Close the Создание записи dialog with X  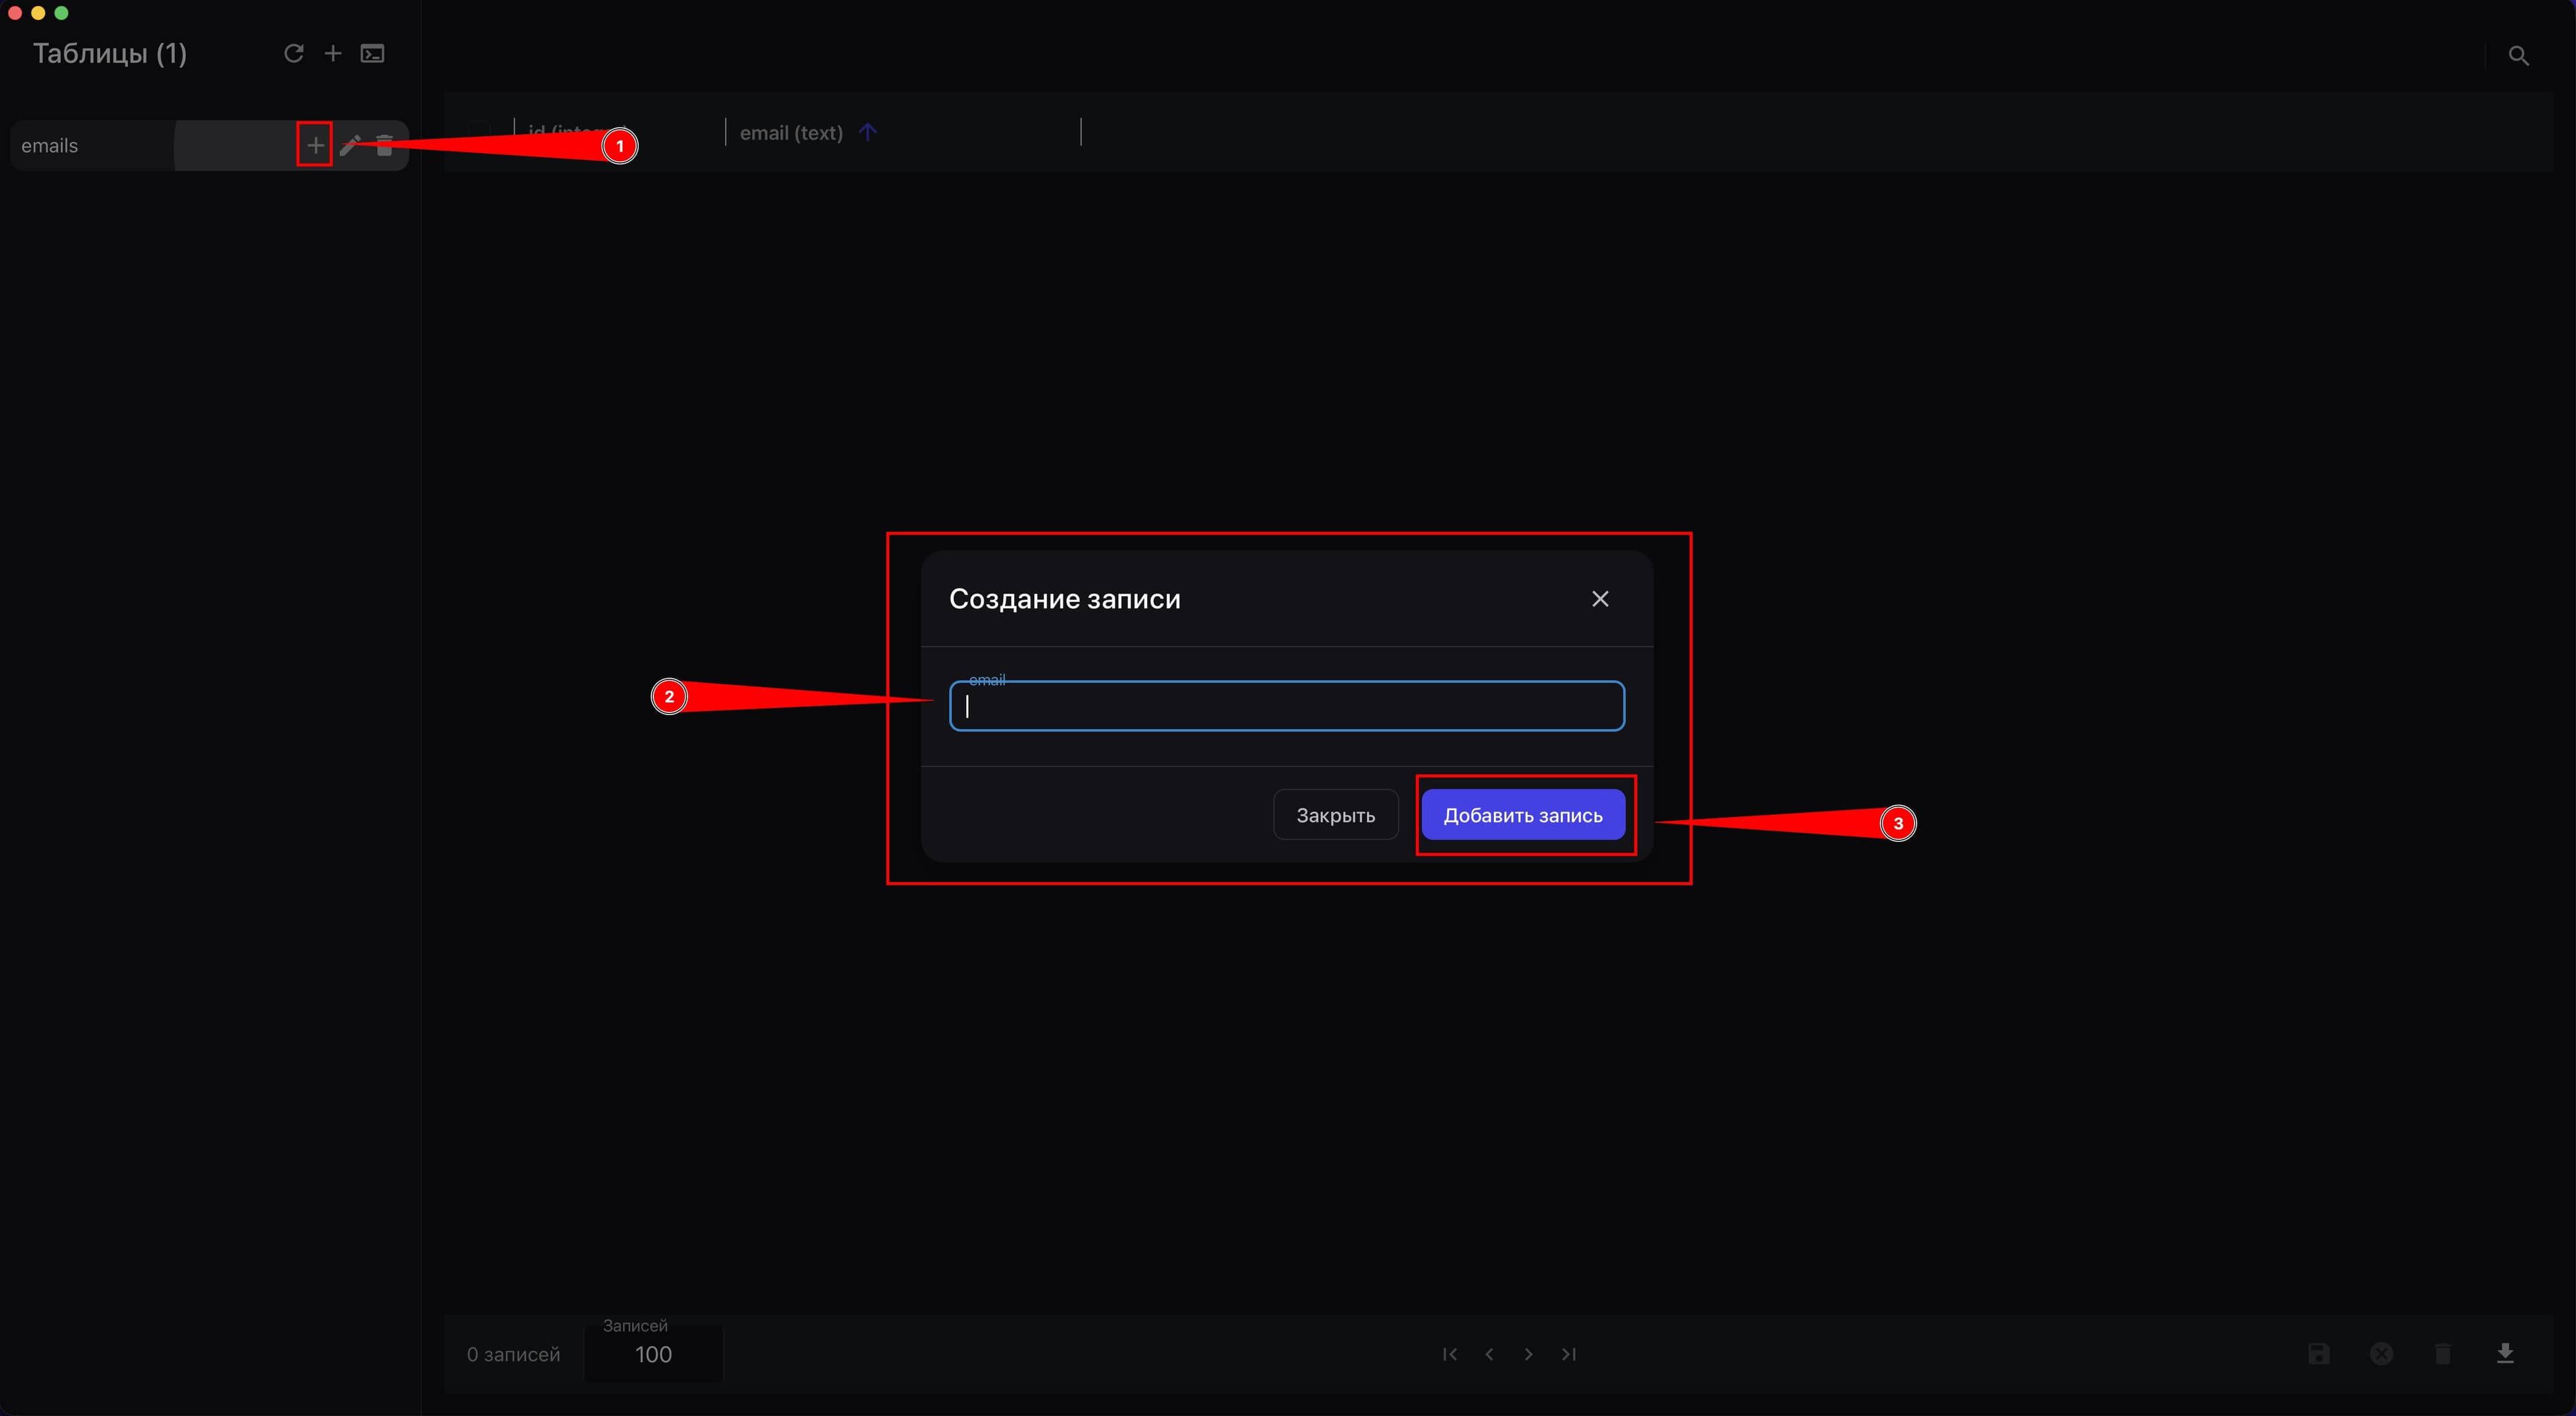(1600, 598)
